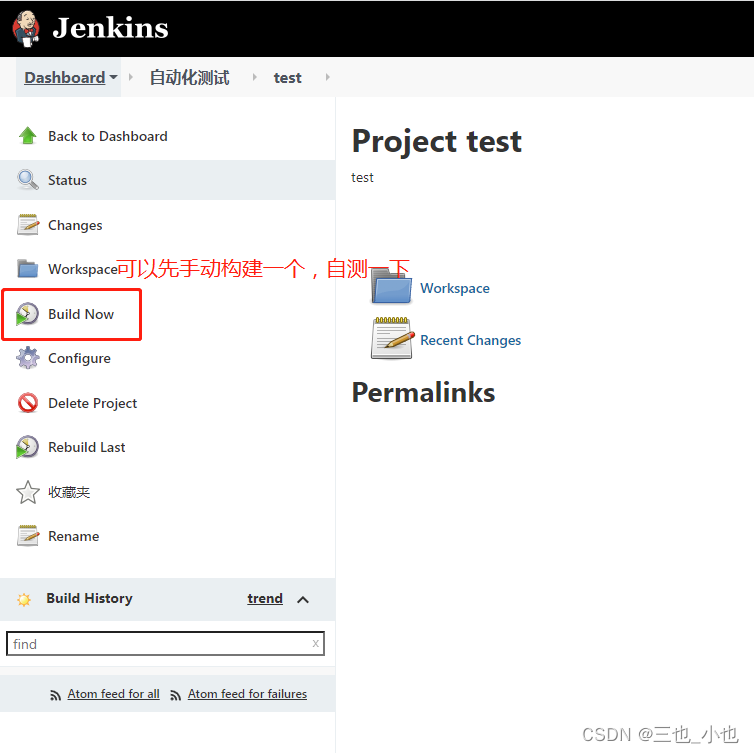Trigger Build Now from the sidebar
The height and width of the screenshot is (753, 754).
click(81, 314)
